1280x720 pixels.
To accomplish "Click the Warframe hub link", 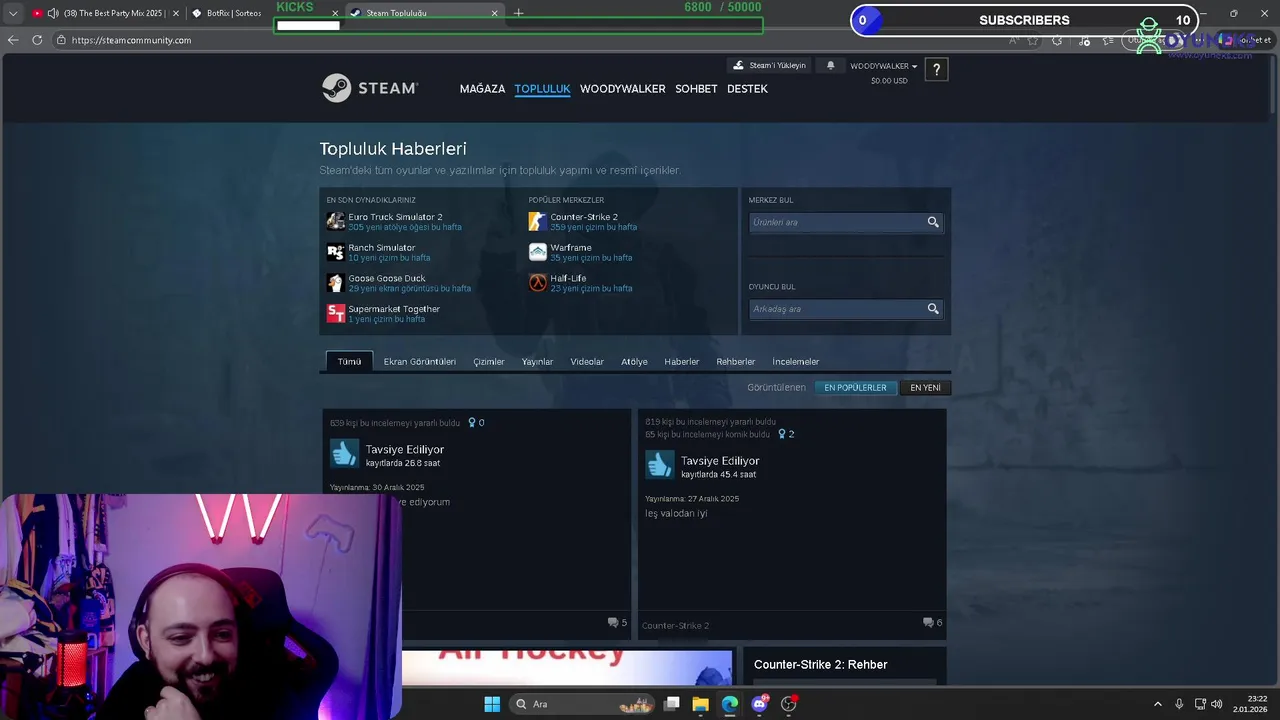I will click(571, 248).
